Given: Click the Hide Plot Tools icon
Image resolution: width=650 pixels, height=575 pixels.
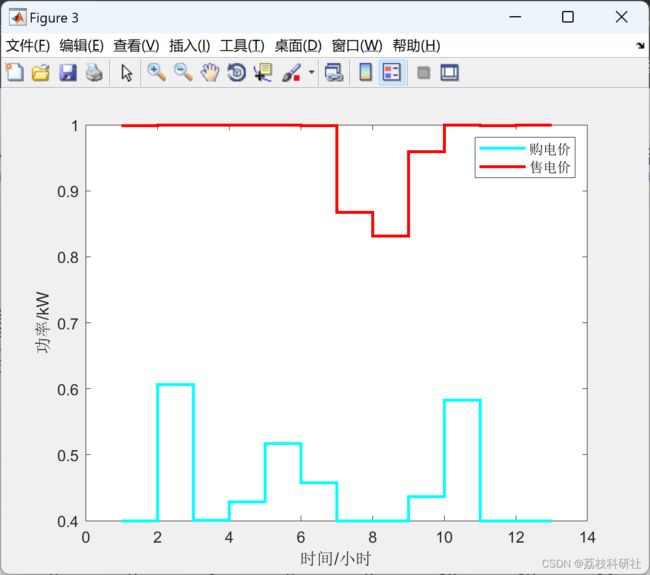Looking at the screenshot, I should coord(423,73).
